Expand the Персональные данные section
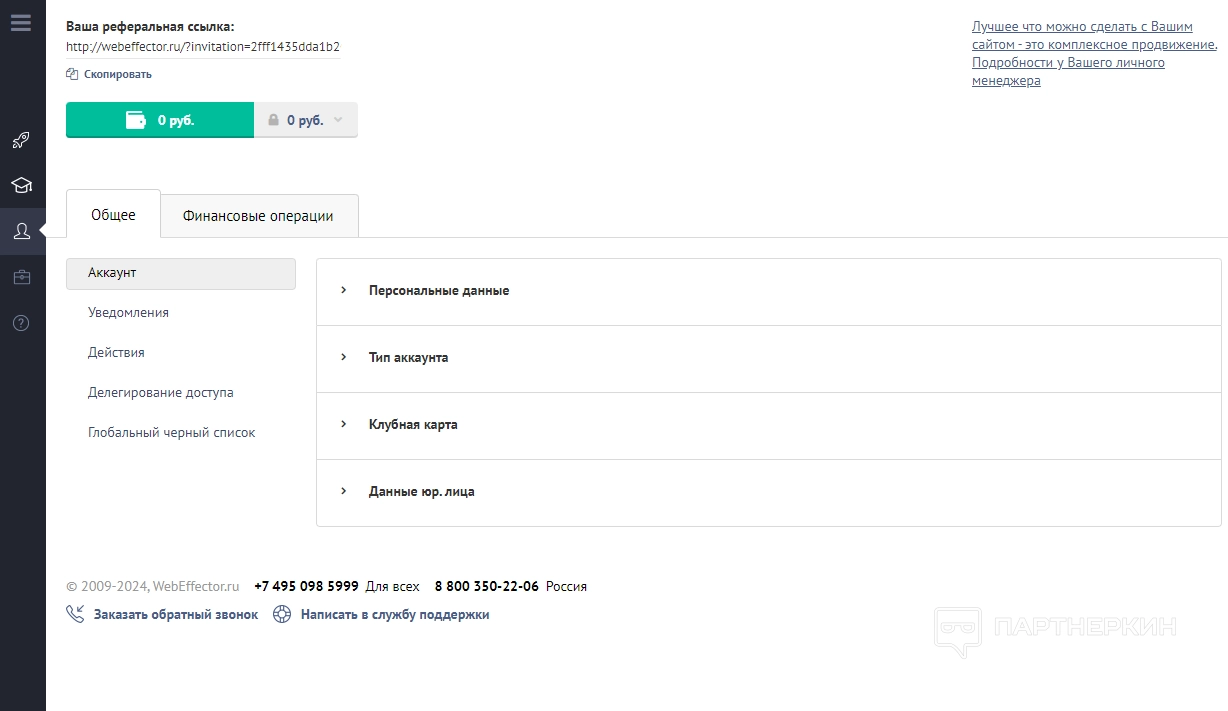The width and height of the screenshot is (1228, 711). coord(438,291)
